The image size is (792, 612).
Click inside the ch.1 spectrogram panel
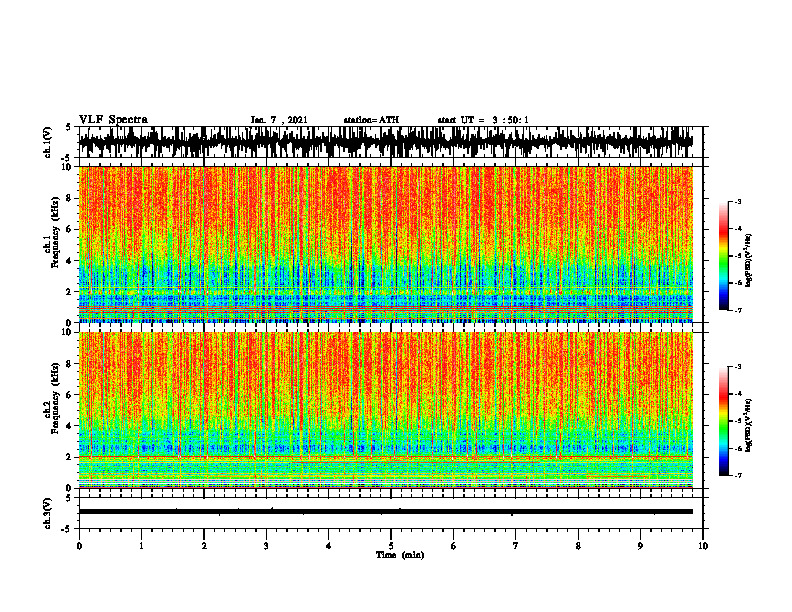pos(385,244)
